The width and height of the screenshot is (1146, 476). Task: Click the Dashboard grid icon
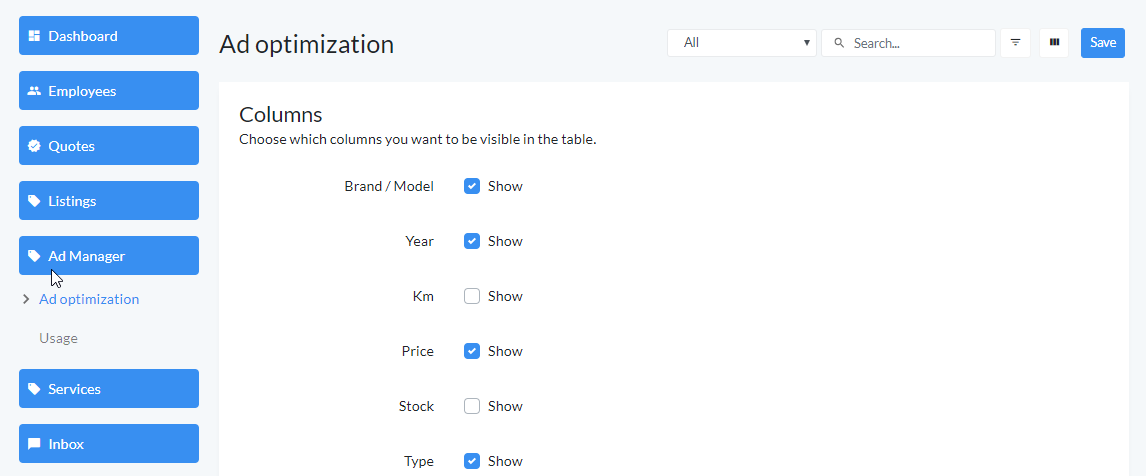34,36
